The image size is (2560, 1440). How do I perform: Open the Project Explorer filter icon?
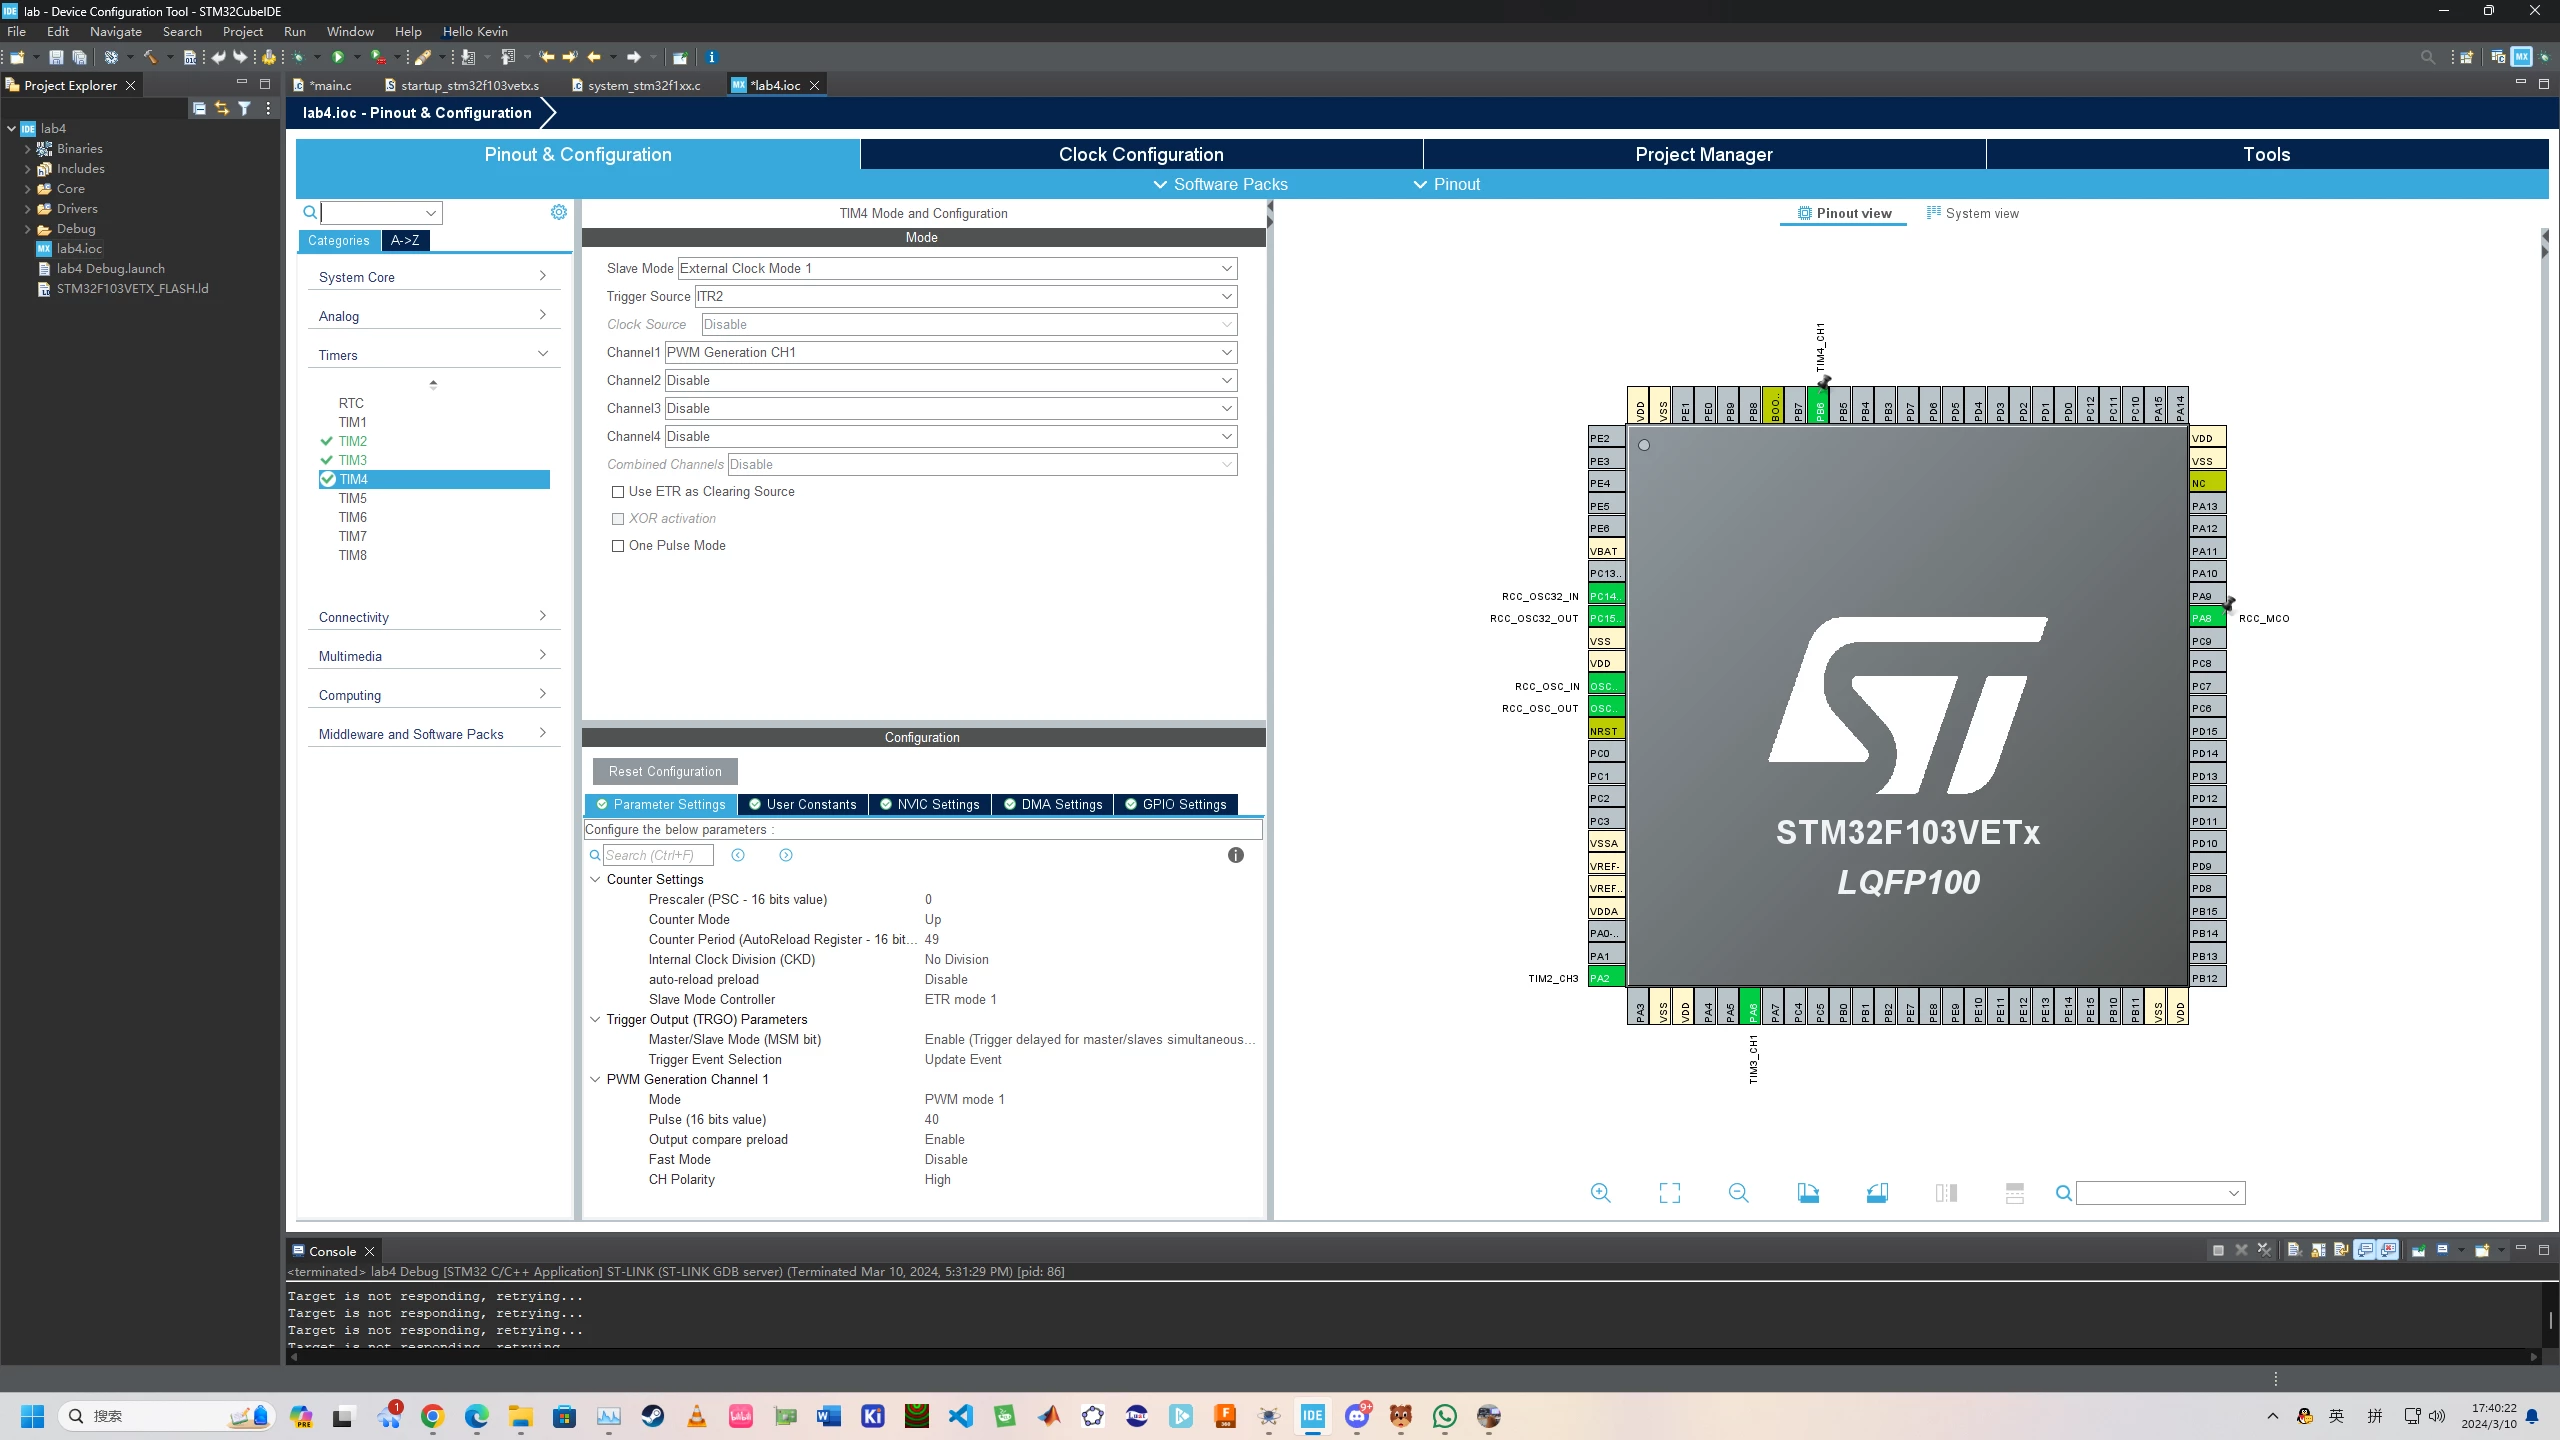tap(244, 108)
